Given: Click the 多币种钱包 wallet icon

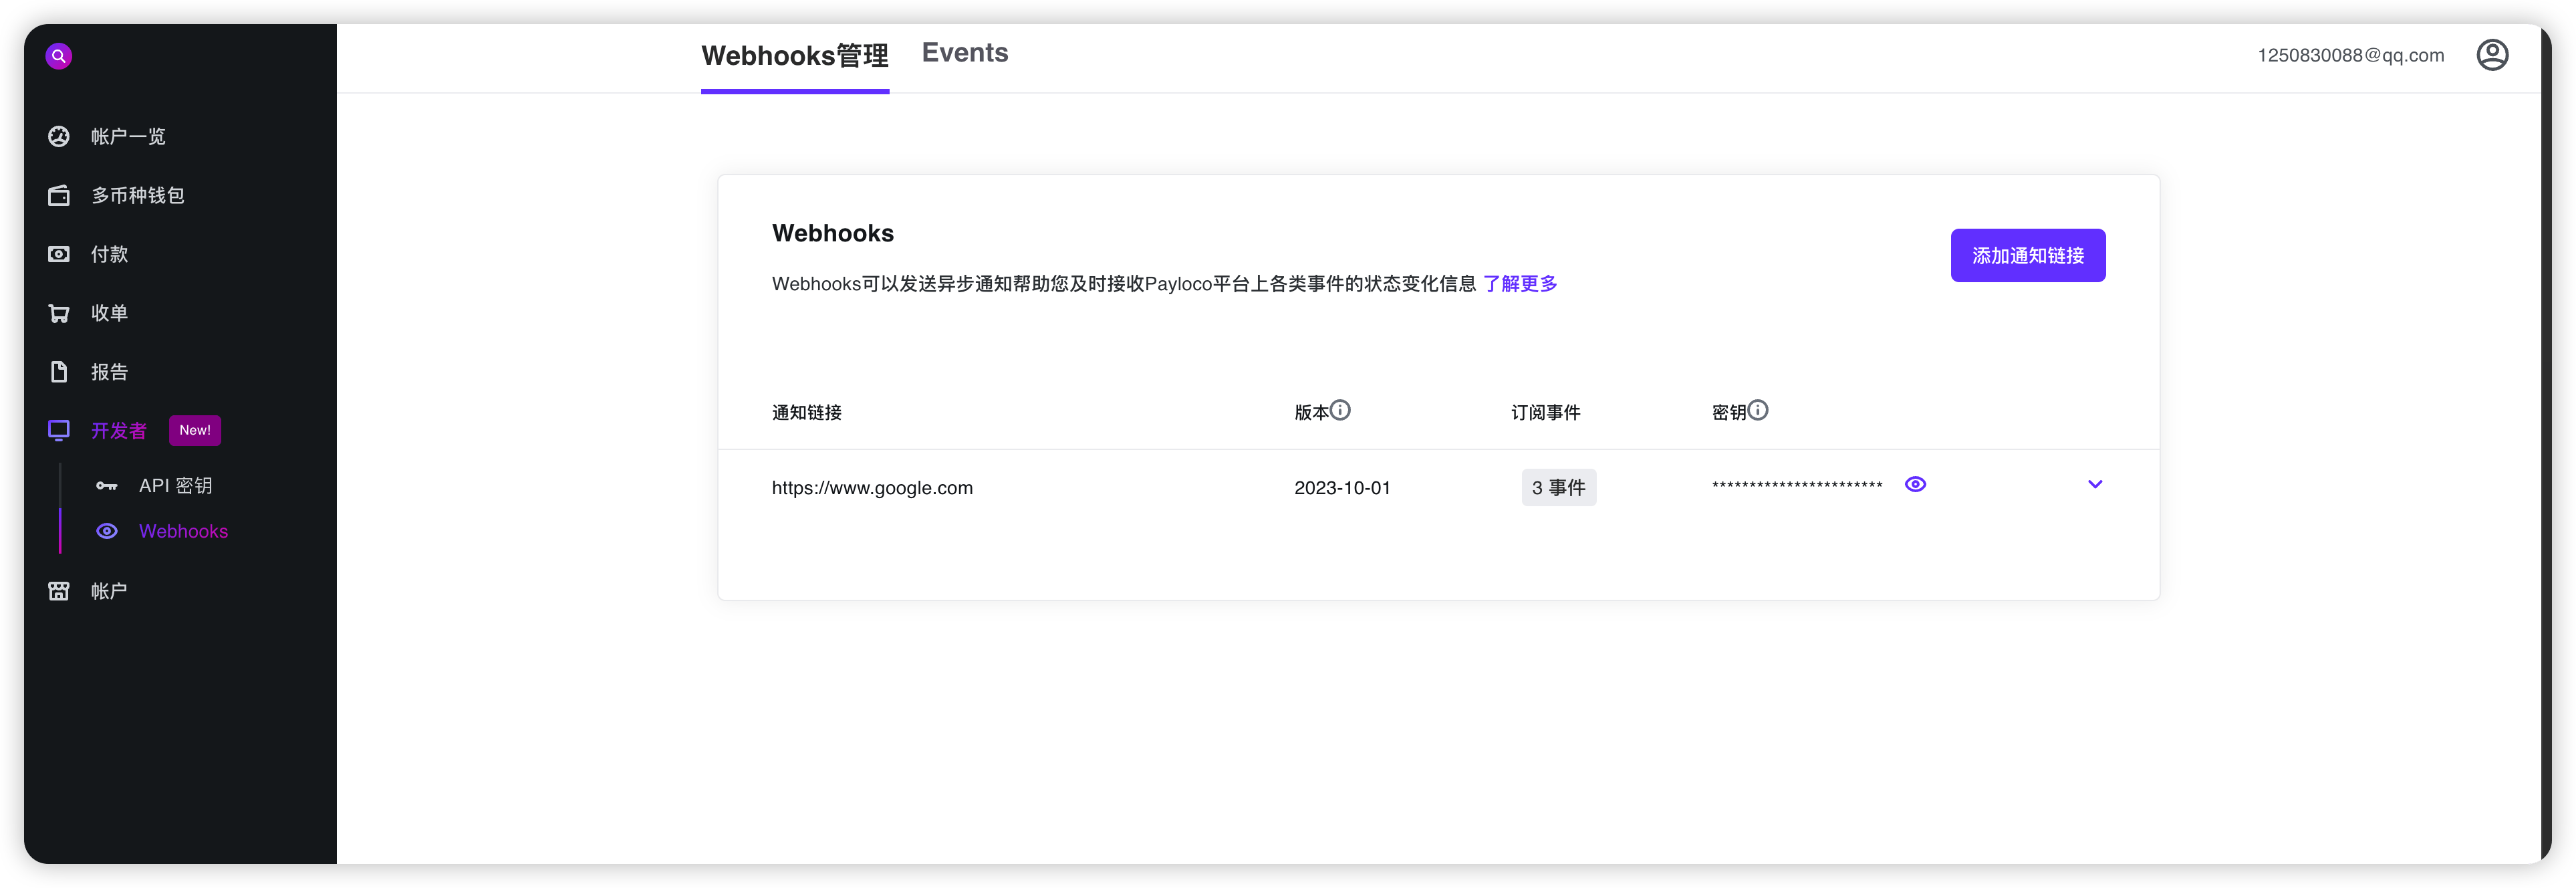Looking at the screenshot, I should click(59, 195).
